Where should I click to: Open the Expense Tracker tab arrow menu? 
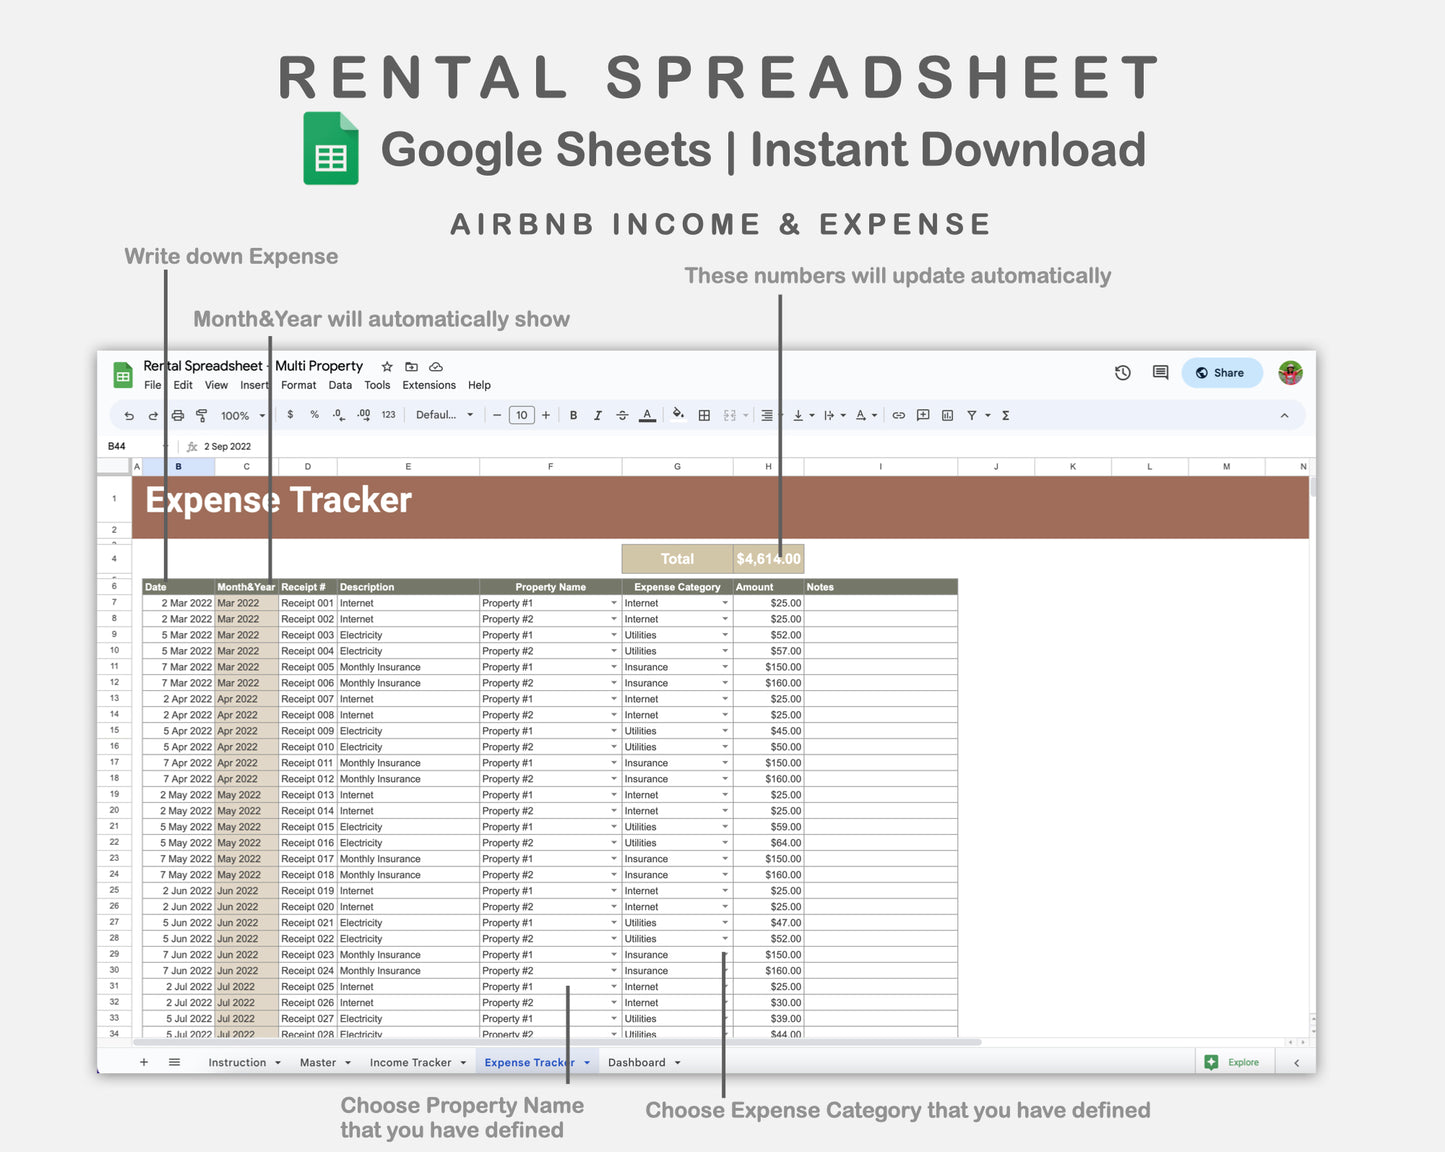[x=587, y=1062]
